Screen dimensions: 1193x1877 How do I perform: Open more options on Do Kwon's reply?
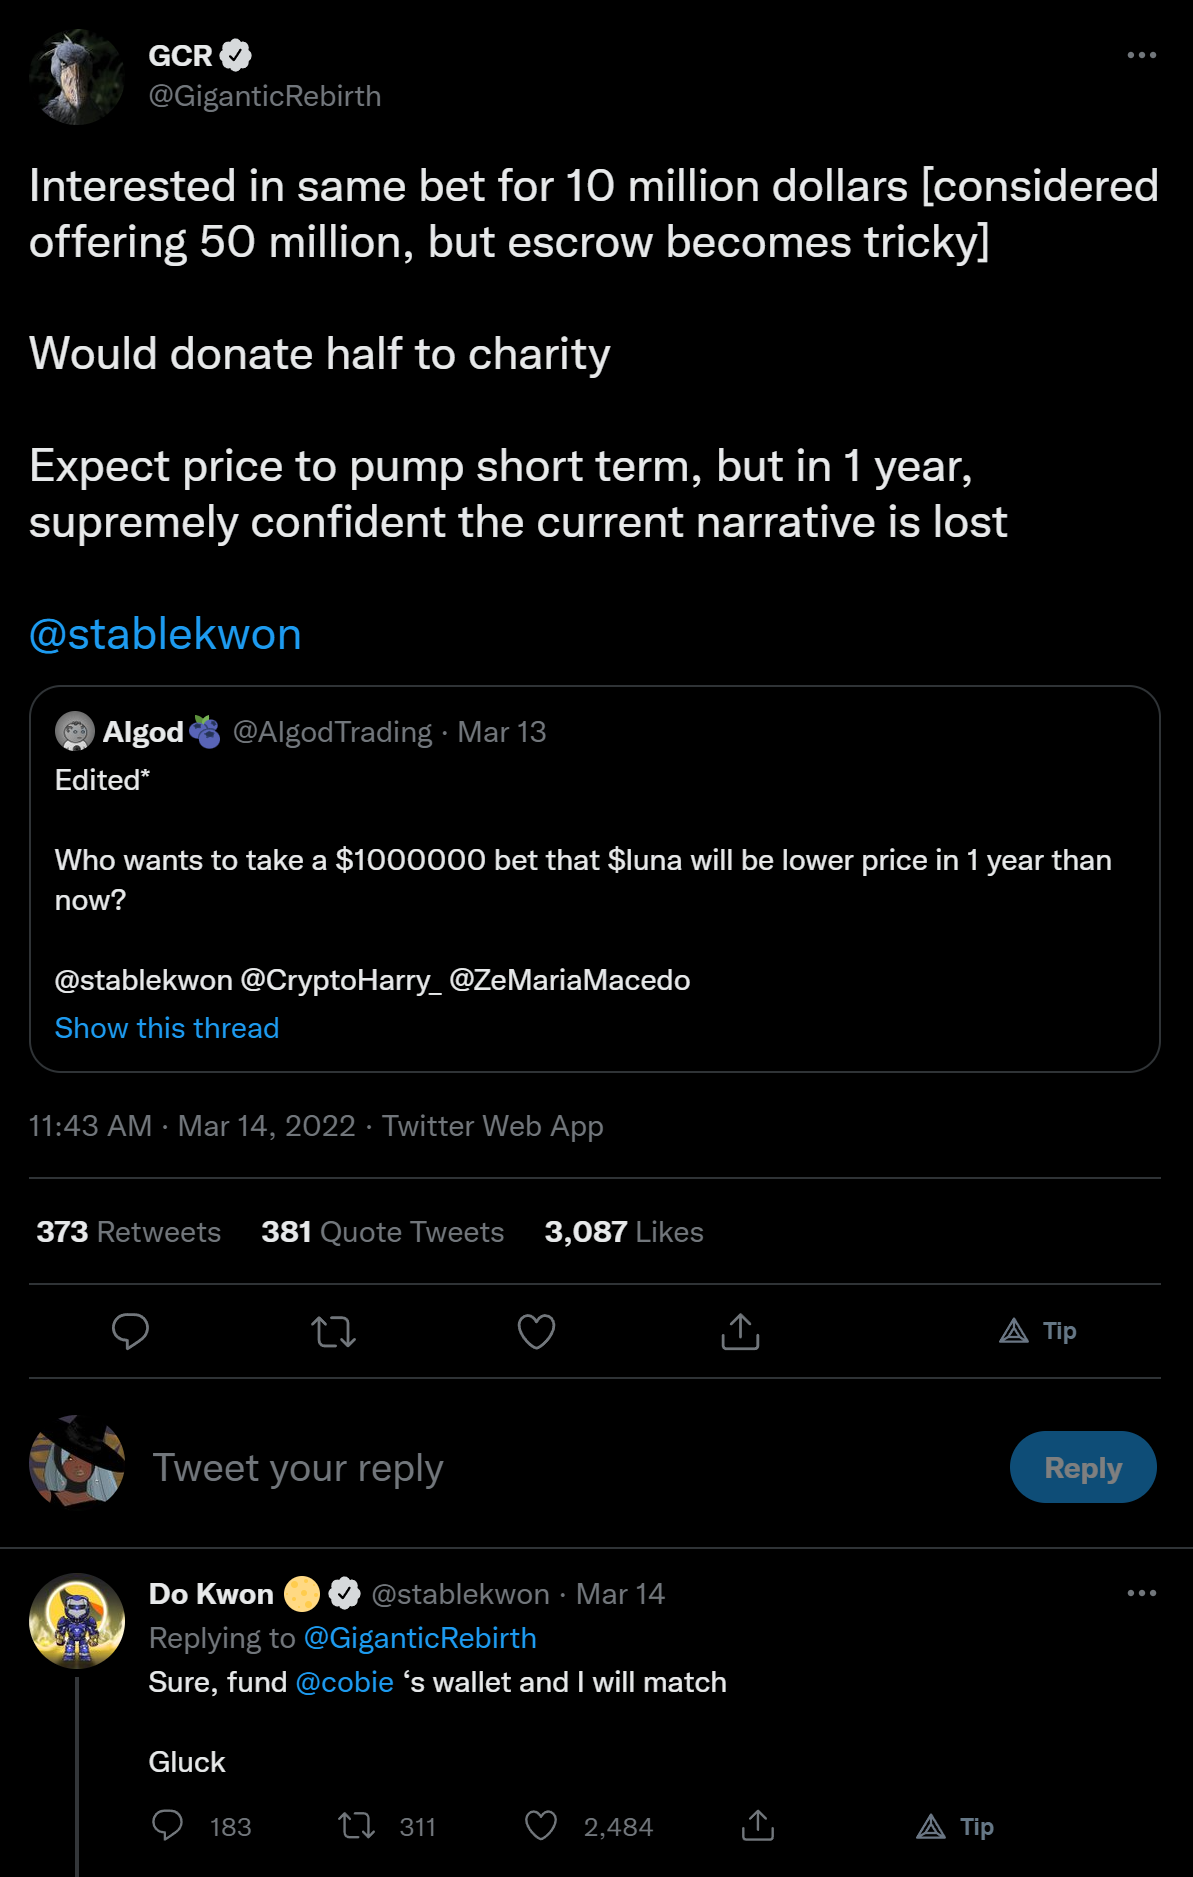[1141, 1593]
